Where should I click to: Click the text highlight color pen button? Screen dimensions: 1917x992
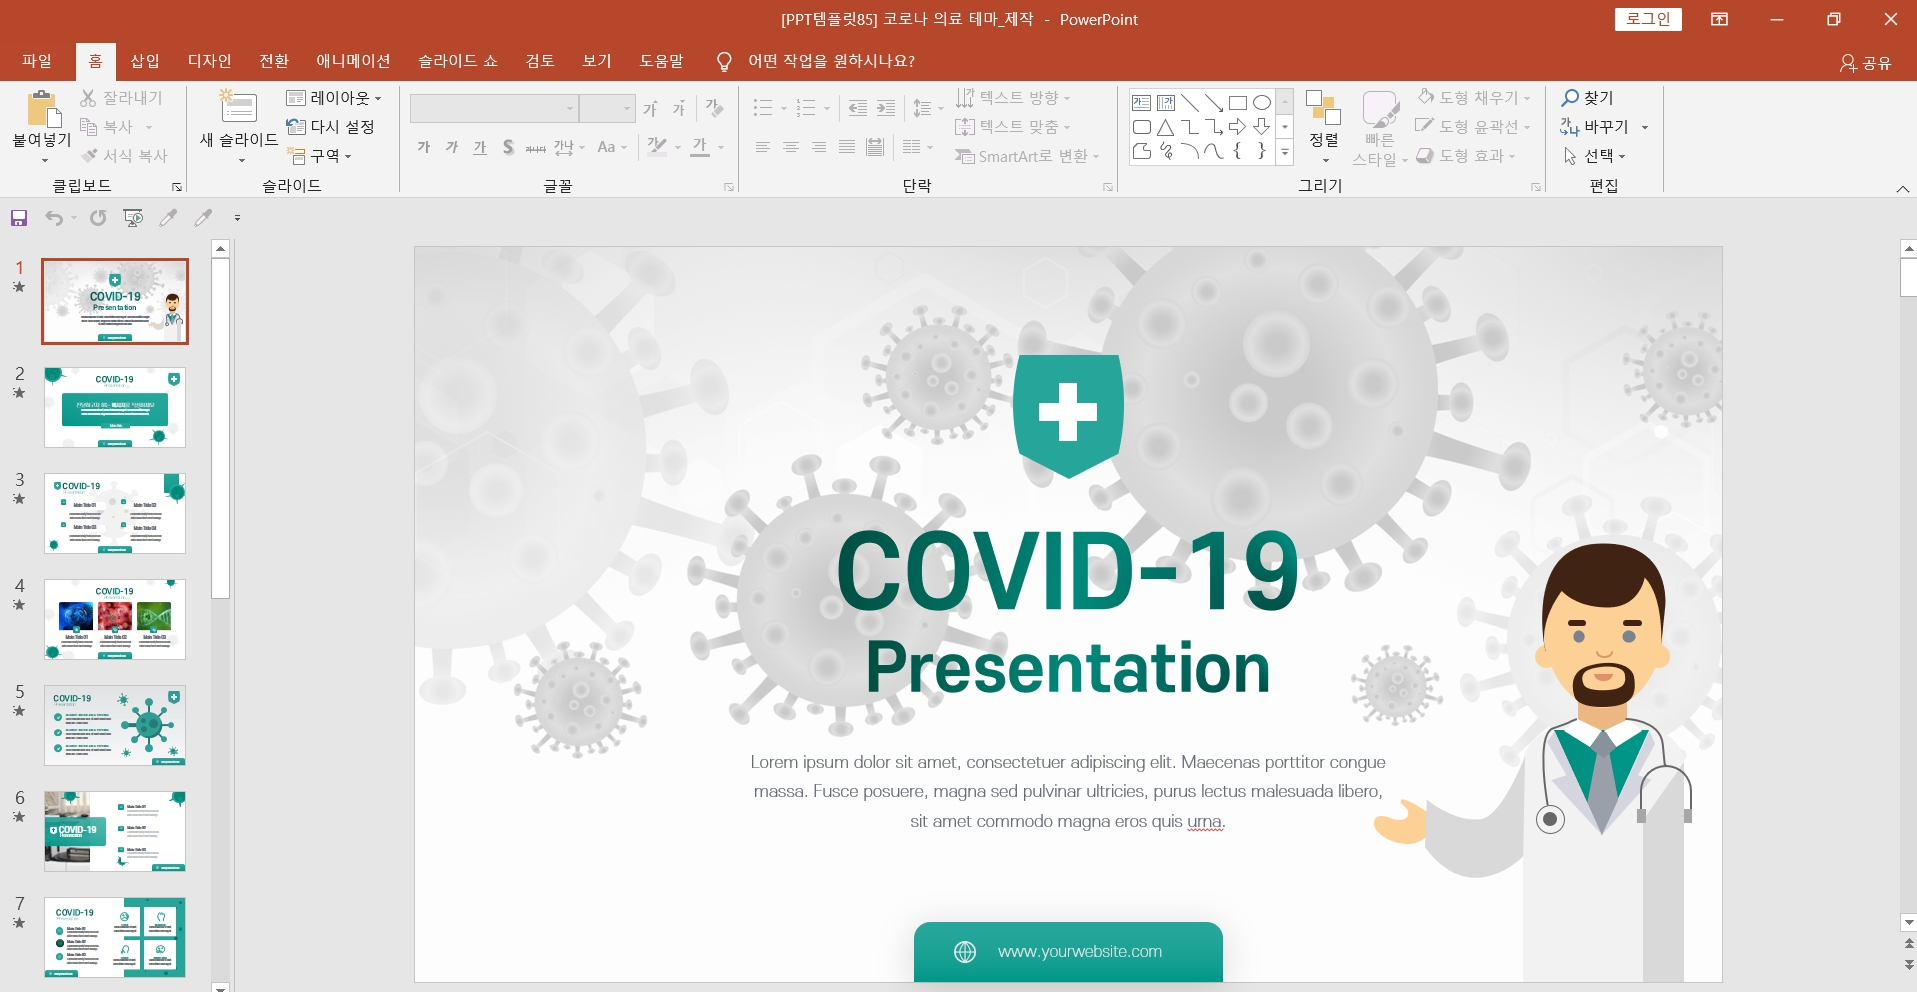click(657, 147)
